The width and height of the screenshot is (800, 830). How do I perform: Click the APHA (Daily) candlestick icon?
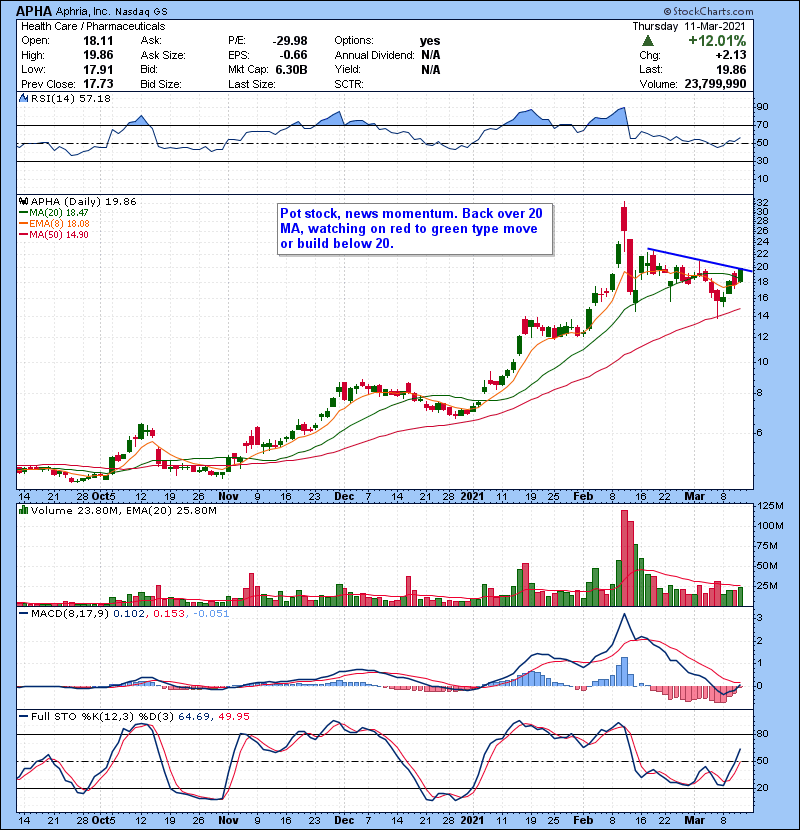coord(23,201)
